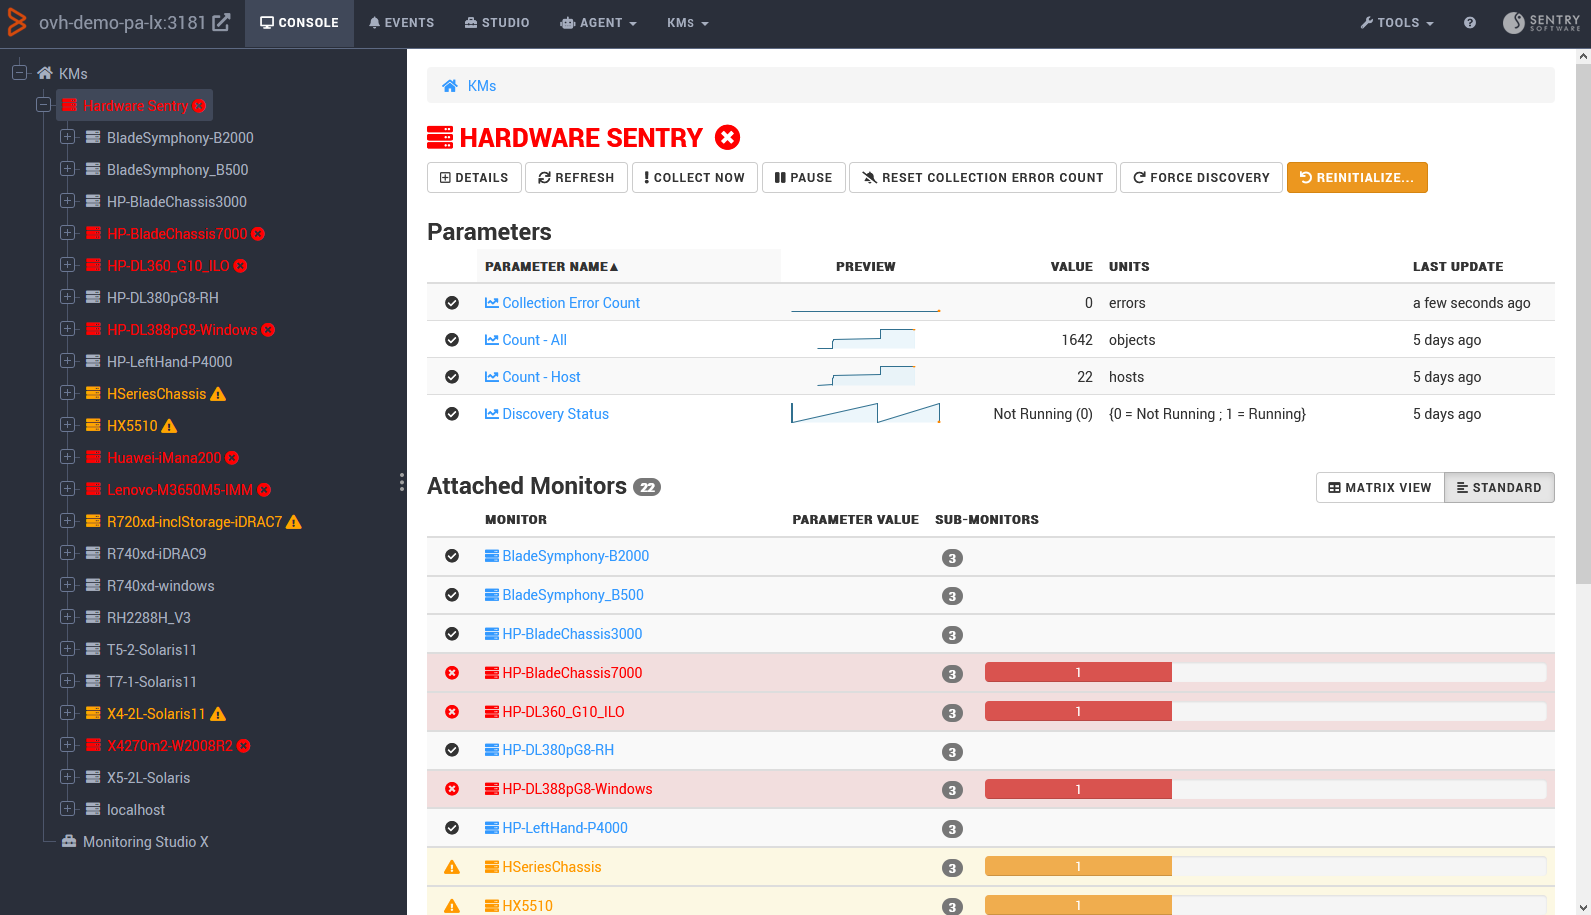Viewport: 1591px width, 915px height.
Task: Click the warning status icon in HSeriesChassis monitor row
Action: click(x=452, y=867)
